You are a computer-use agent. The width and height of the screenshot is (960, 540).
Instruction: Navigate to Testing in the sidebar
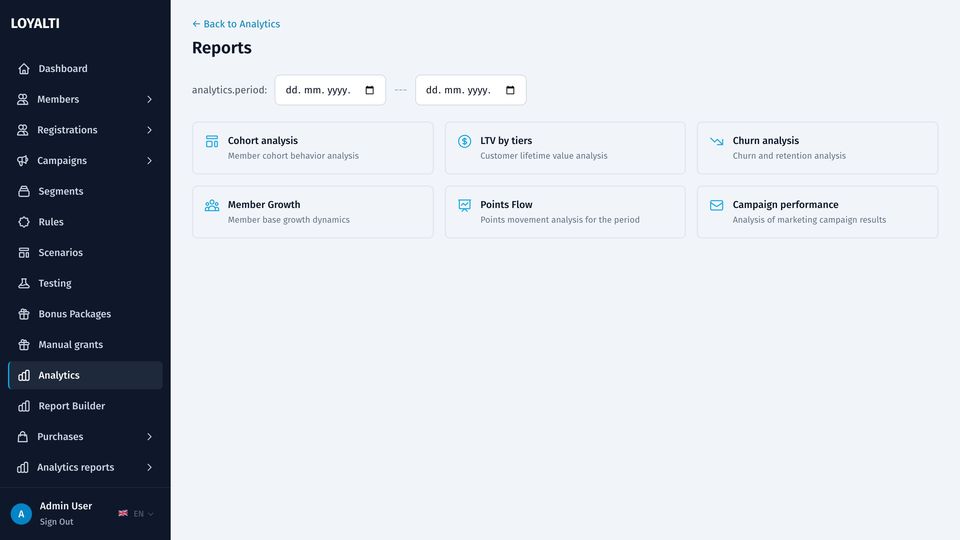pyautogui.click(x=86, y=283)
